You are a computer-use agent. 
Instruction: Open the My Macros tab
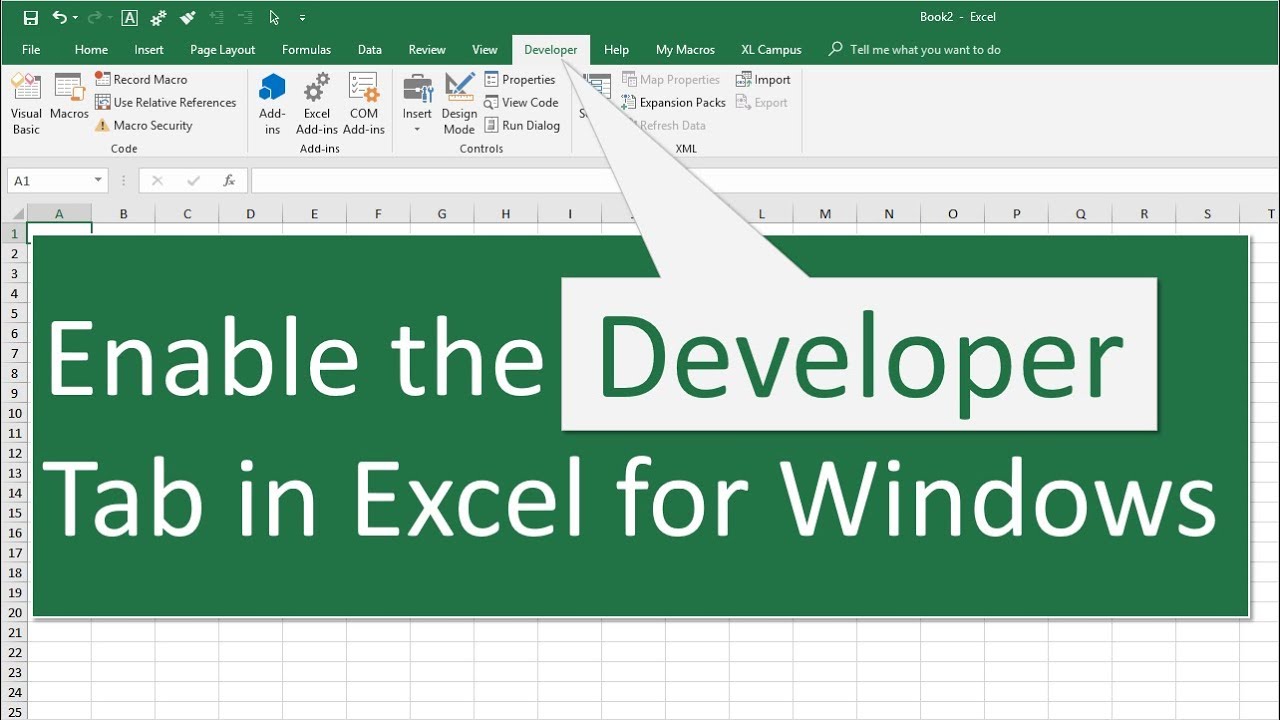(x=685, y=49)
